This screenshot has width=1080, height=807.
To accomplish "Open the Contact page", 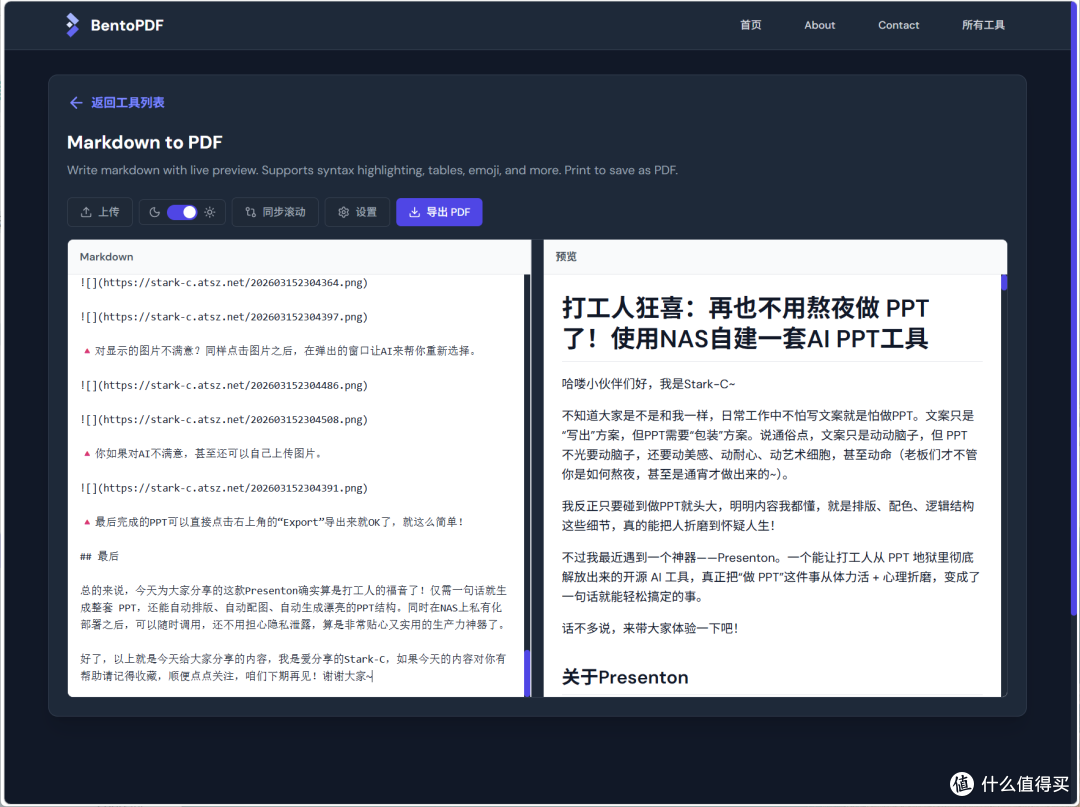I will [898, 25].
